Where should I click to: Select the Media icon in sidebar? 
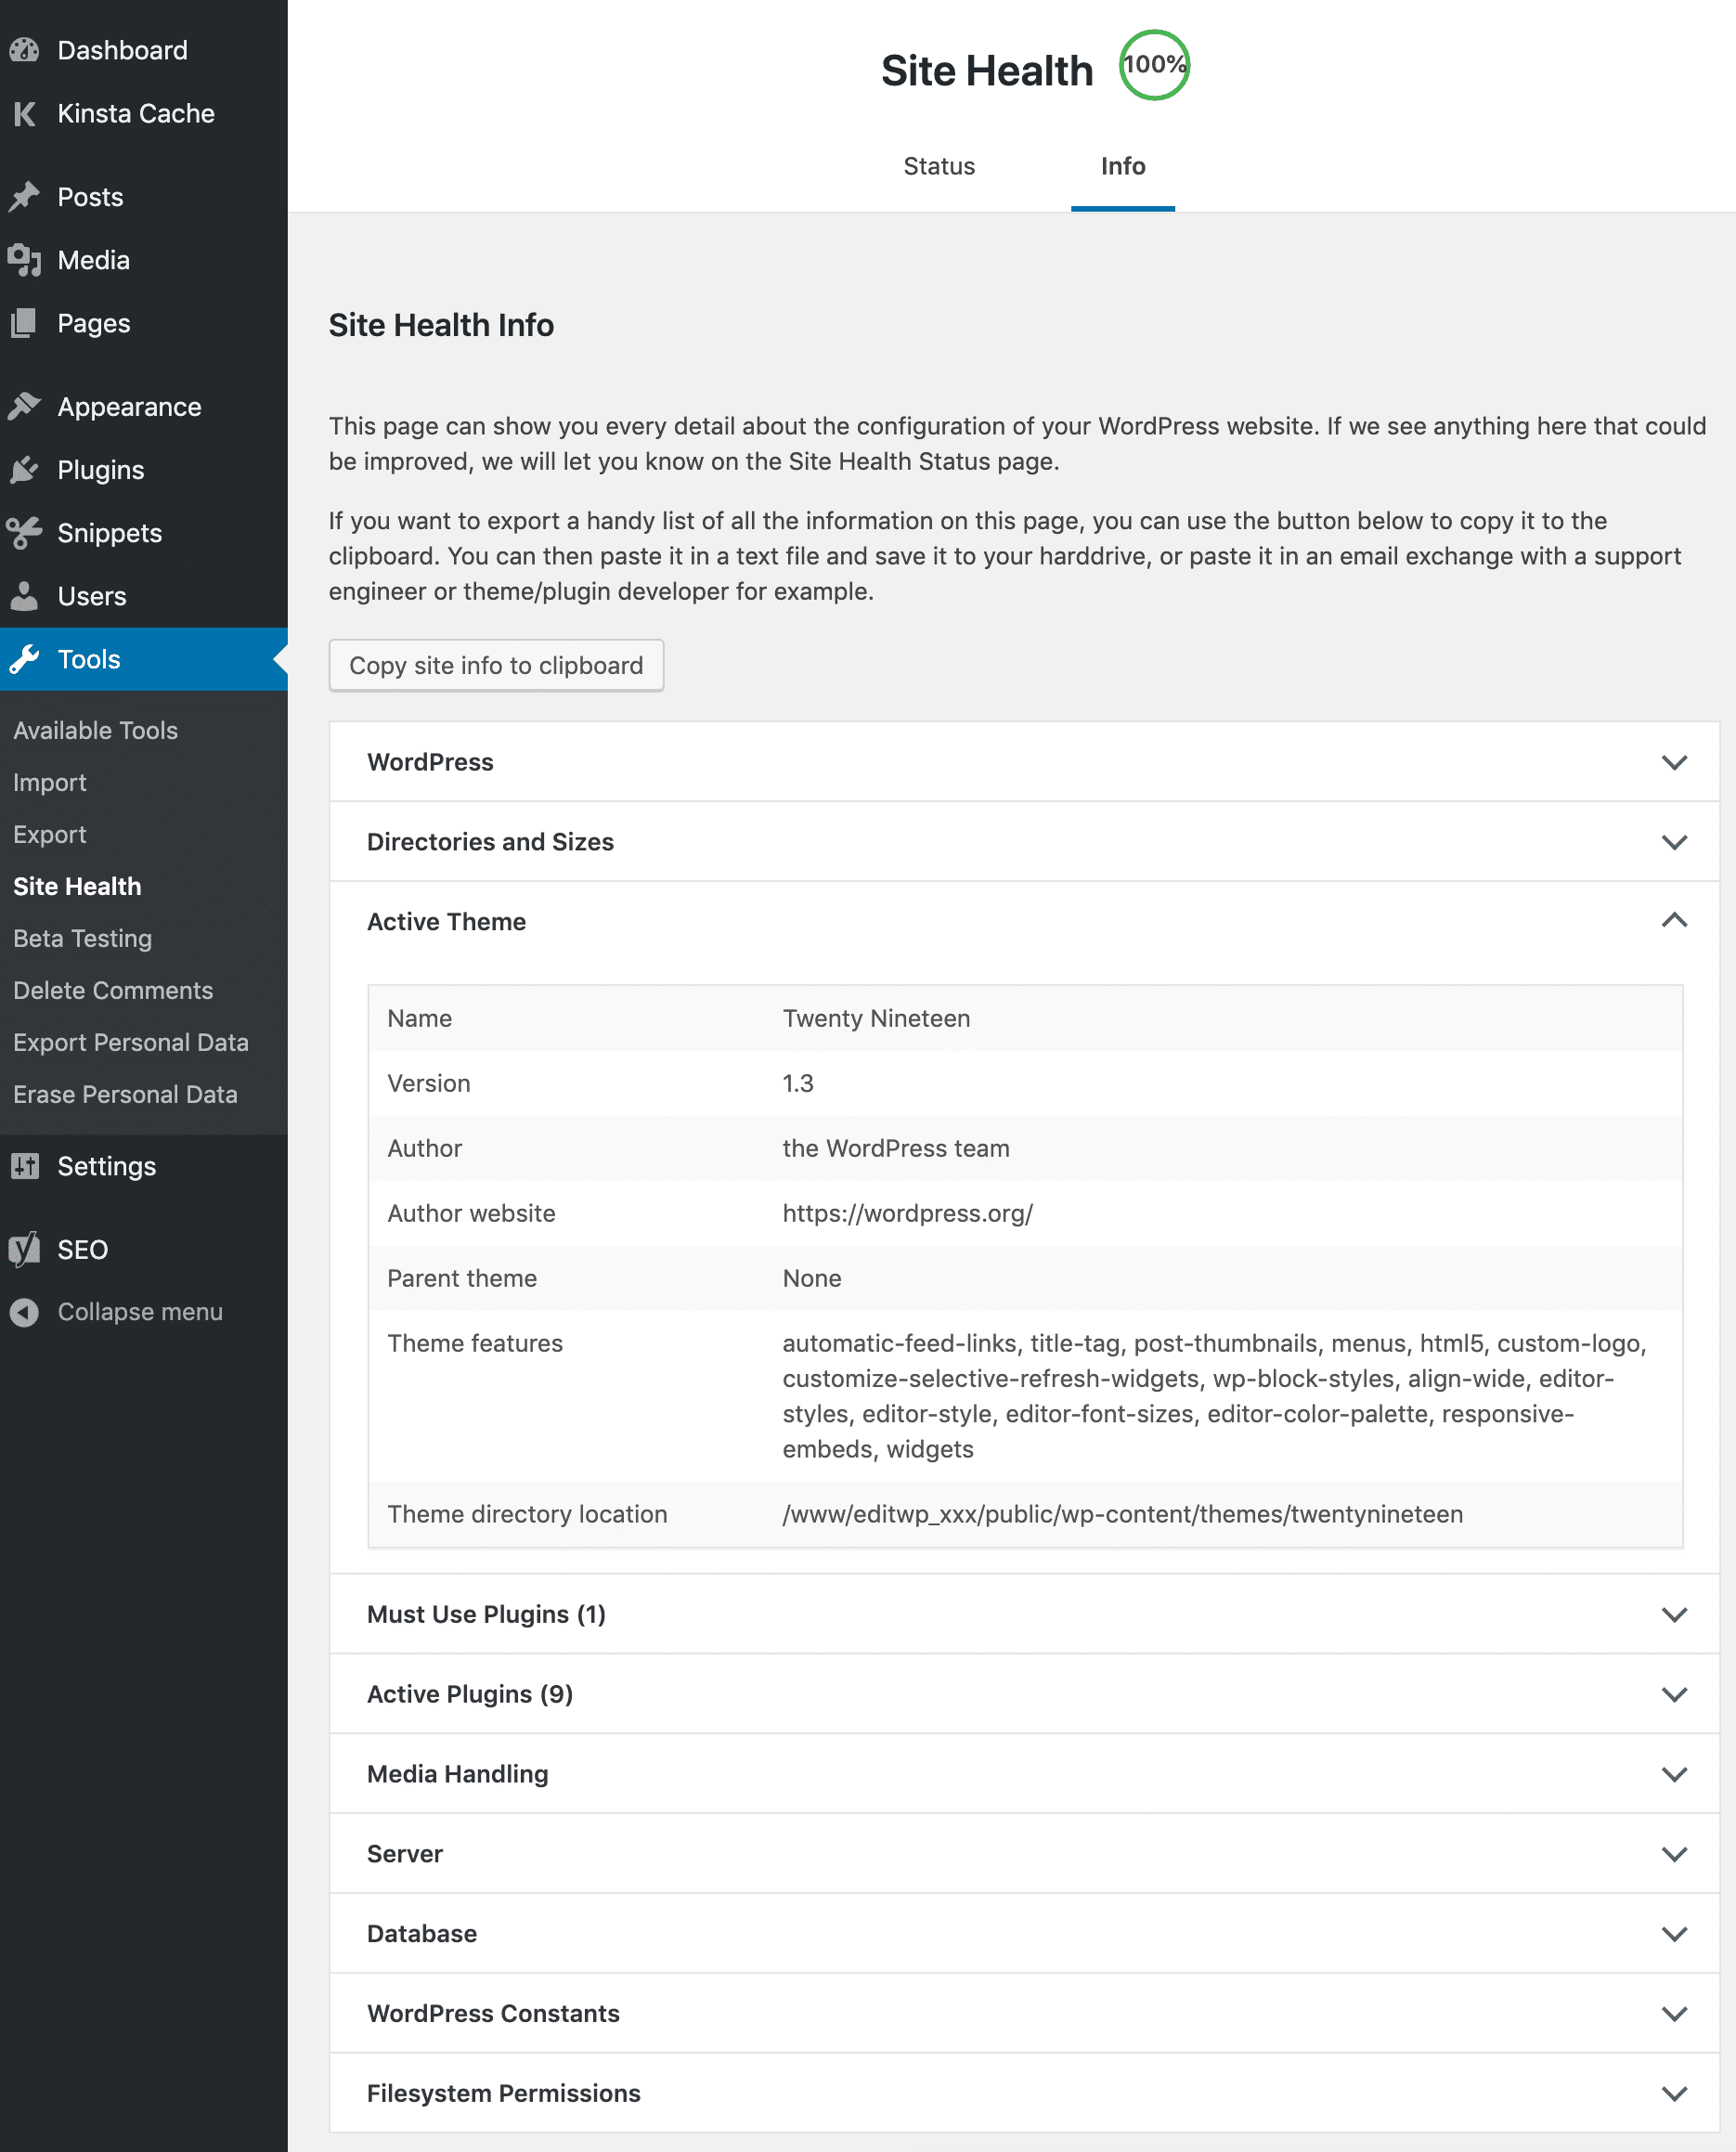[x=25, y=260]
